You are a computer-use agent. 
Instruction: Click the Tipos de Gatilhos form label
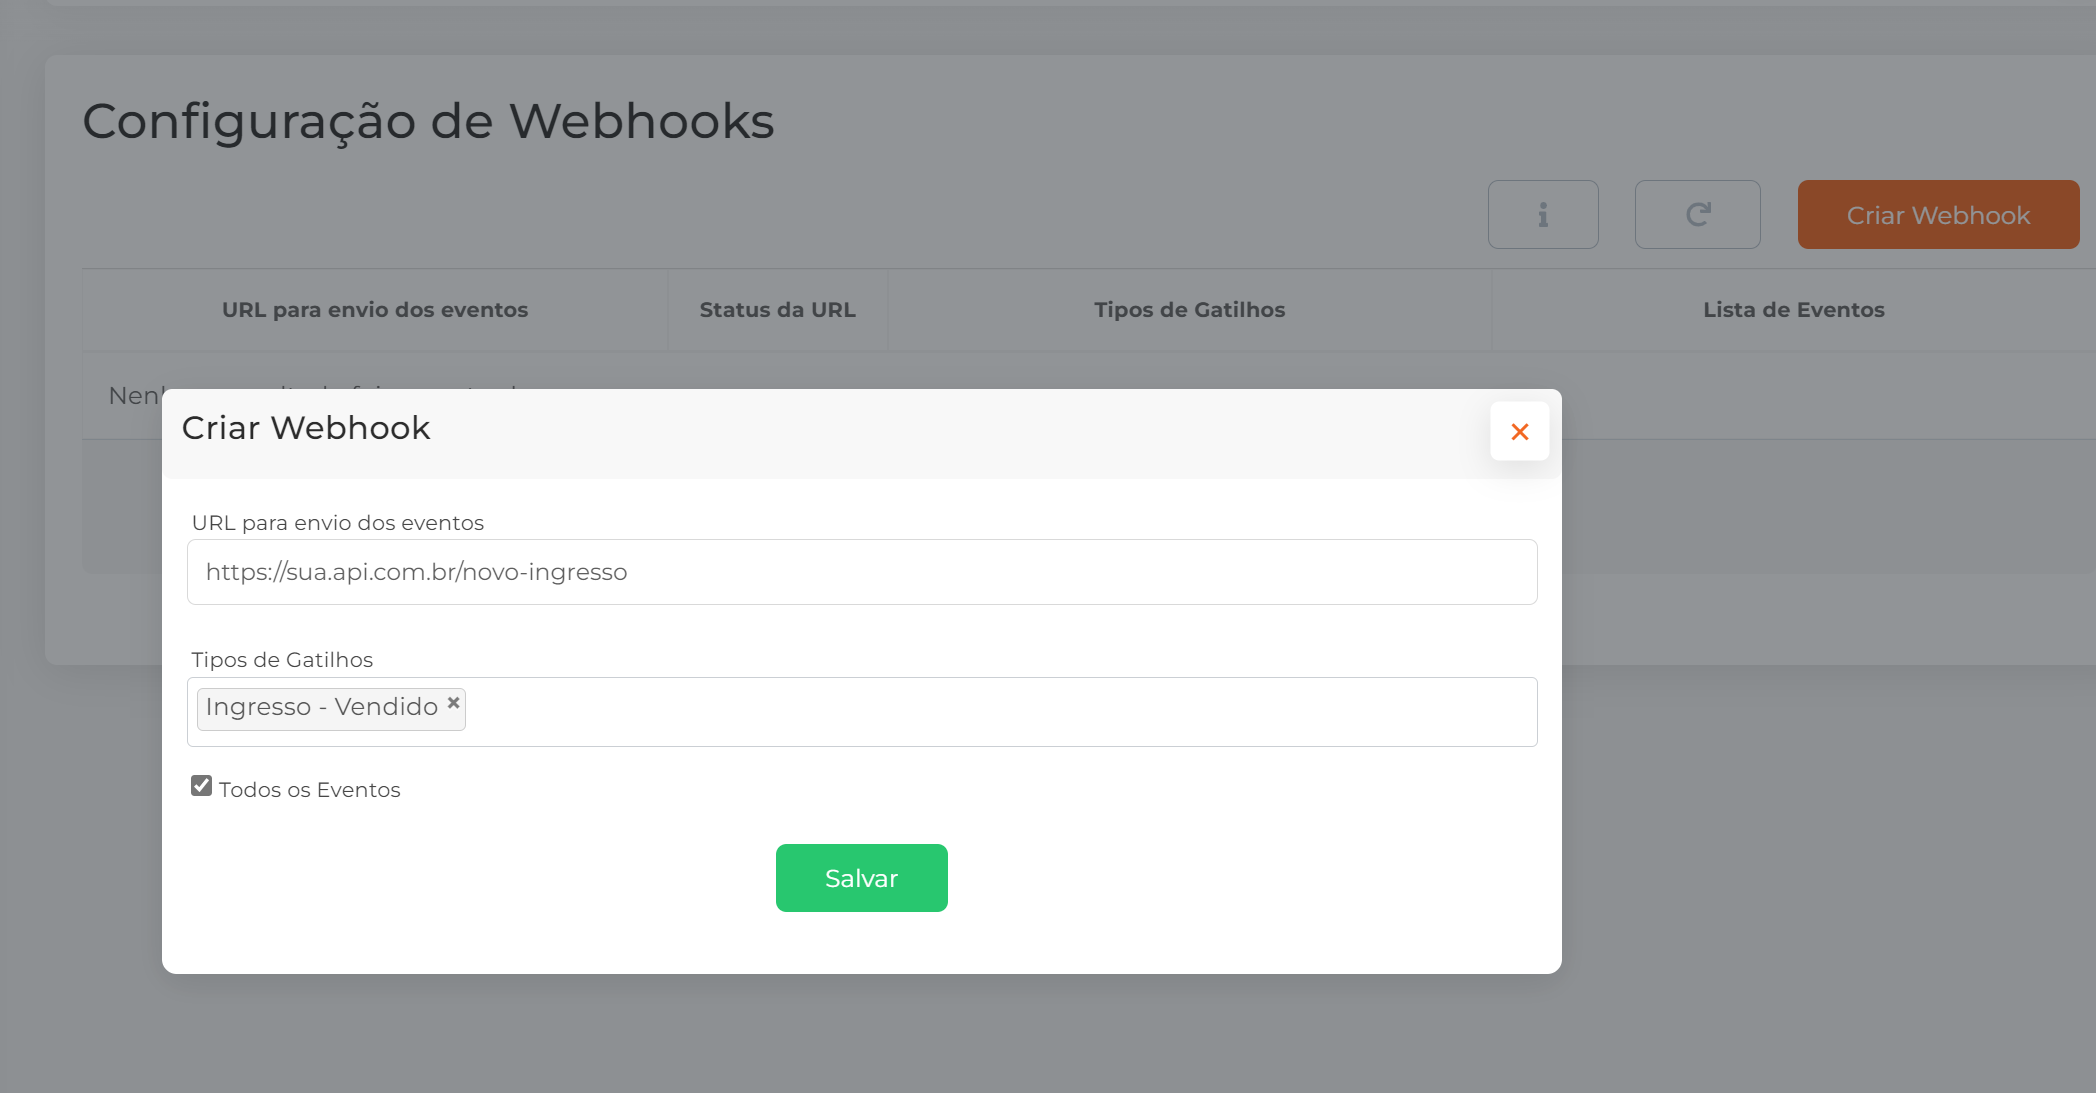click(x=282, y=660)
